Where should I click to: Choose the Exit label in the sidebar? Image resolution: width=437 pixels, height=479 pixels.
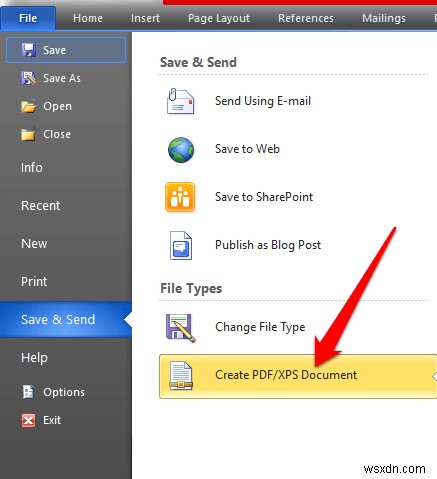[x=52, y=420]
